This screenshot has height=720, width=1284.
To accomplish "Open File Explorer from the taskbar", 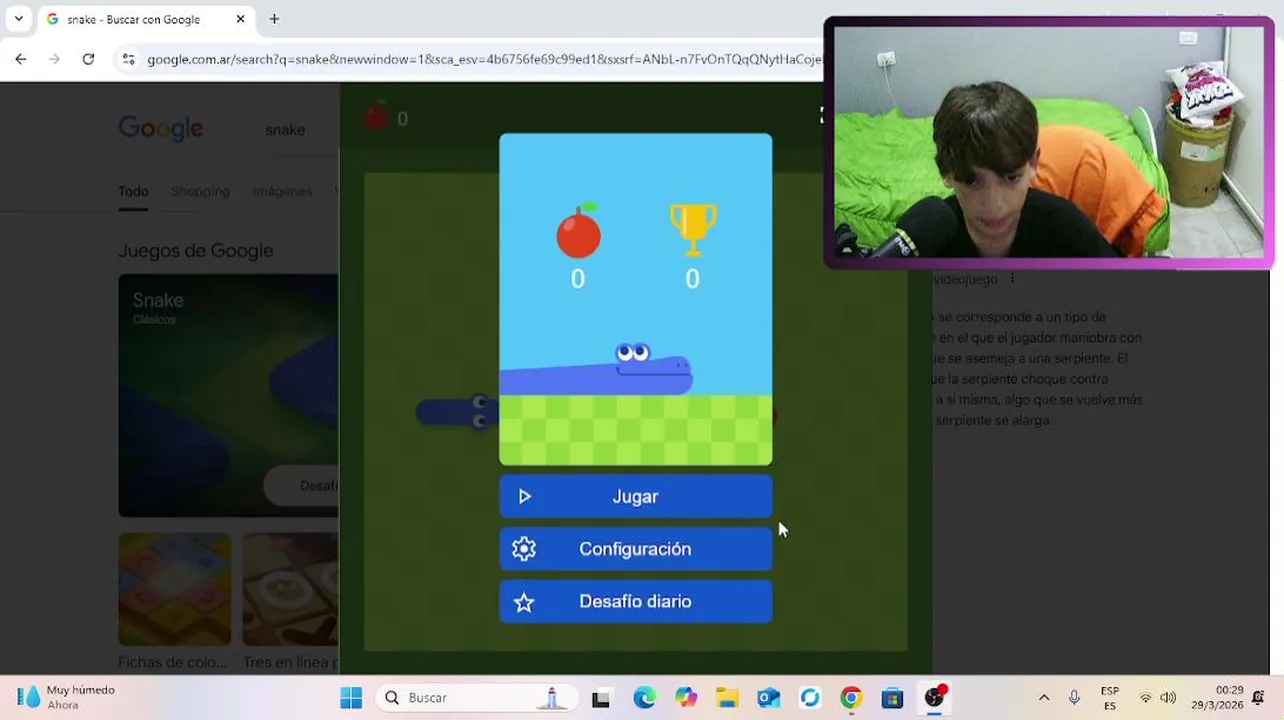I will click(727, 698).
